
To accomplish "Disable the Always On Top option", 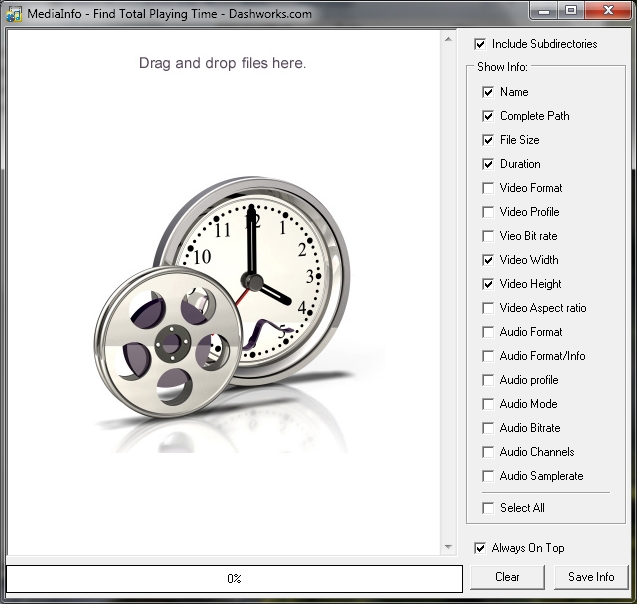I will [x=481, y=548].
